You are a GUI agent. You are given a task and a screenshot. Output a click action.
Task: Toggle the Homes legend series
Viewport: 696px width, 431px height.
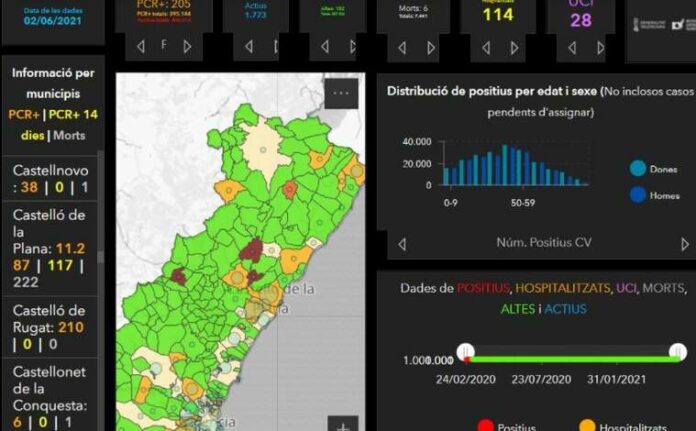click(638, 195)
